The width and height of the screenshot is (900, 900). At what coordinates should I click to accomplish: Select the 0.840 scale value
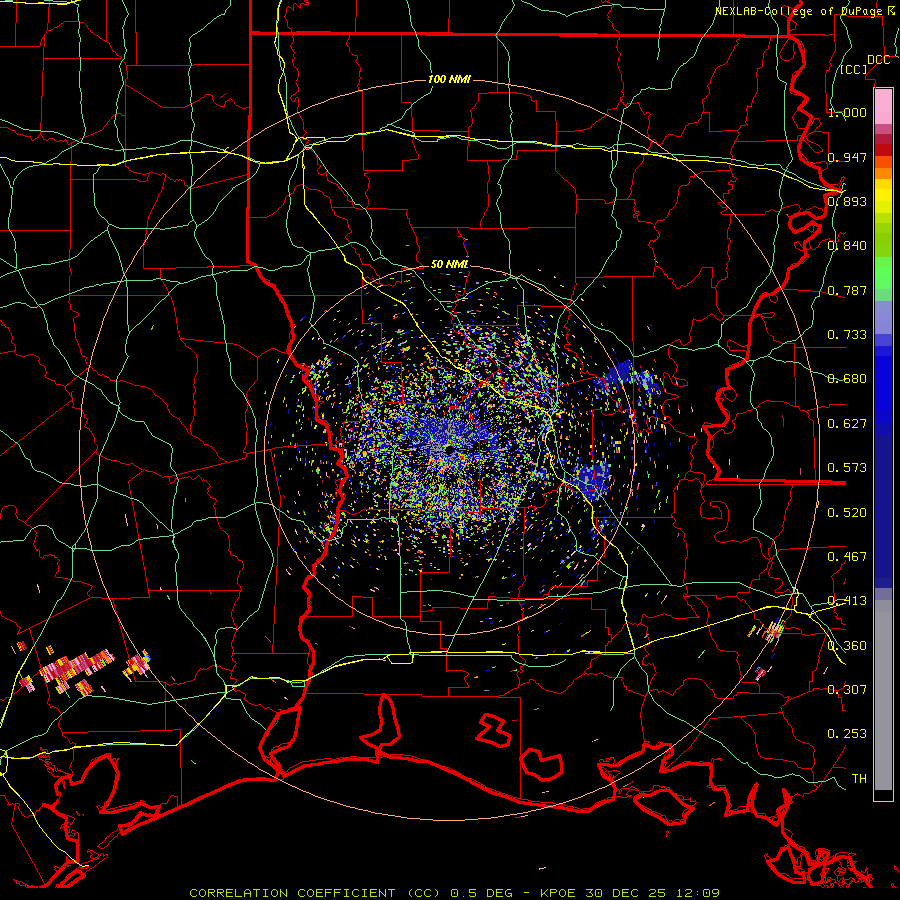click(847, 246)
